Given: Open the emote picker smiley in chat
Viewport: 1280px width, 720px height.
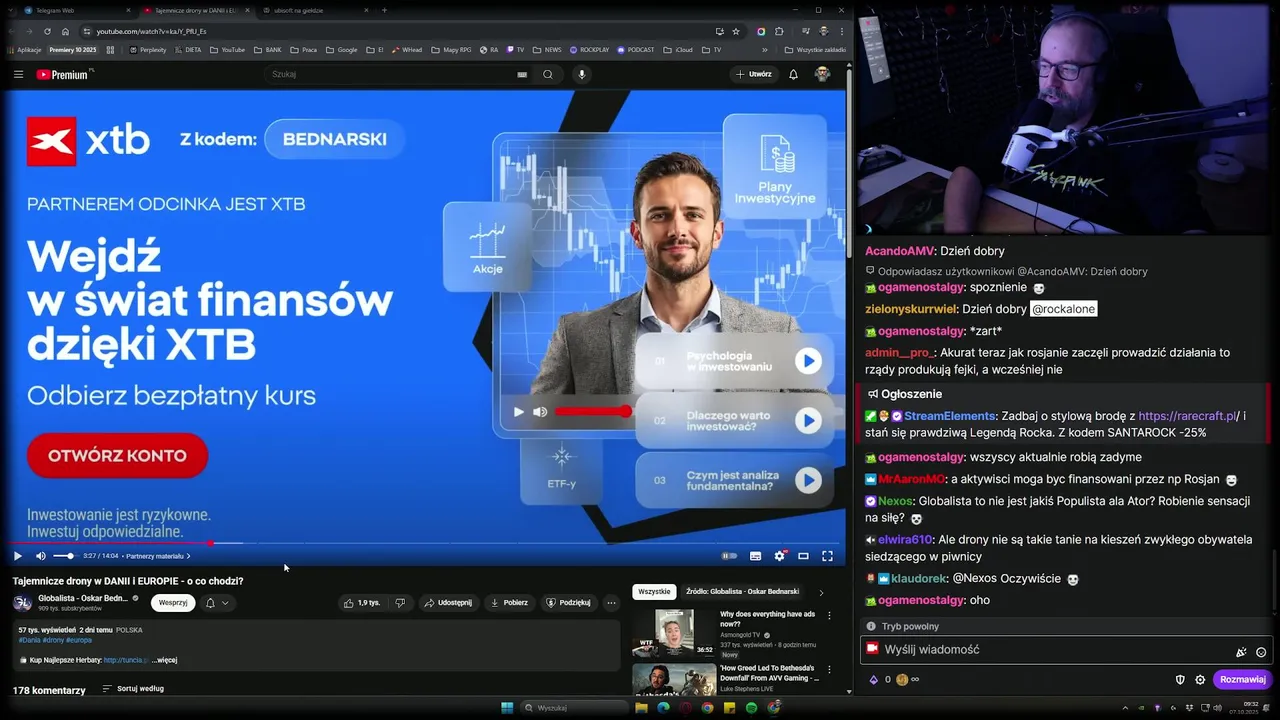Looking at the screenshot, I should (x=1261, y=652).
